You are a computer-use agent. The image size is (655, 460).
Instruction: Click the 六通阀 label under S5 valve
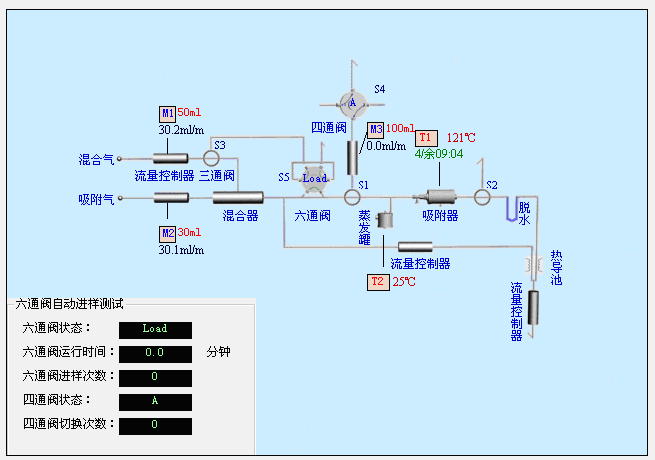point(312,216)
